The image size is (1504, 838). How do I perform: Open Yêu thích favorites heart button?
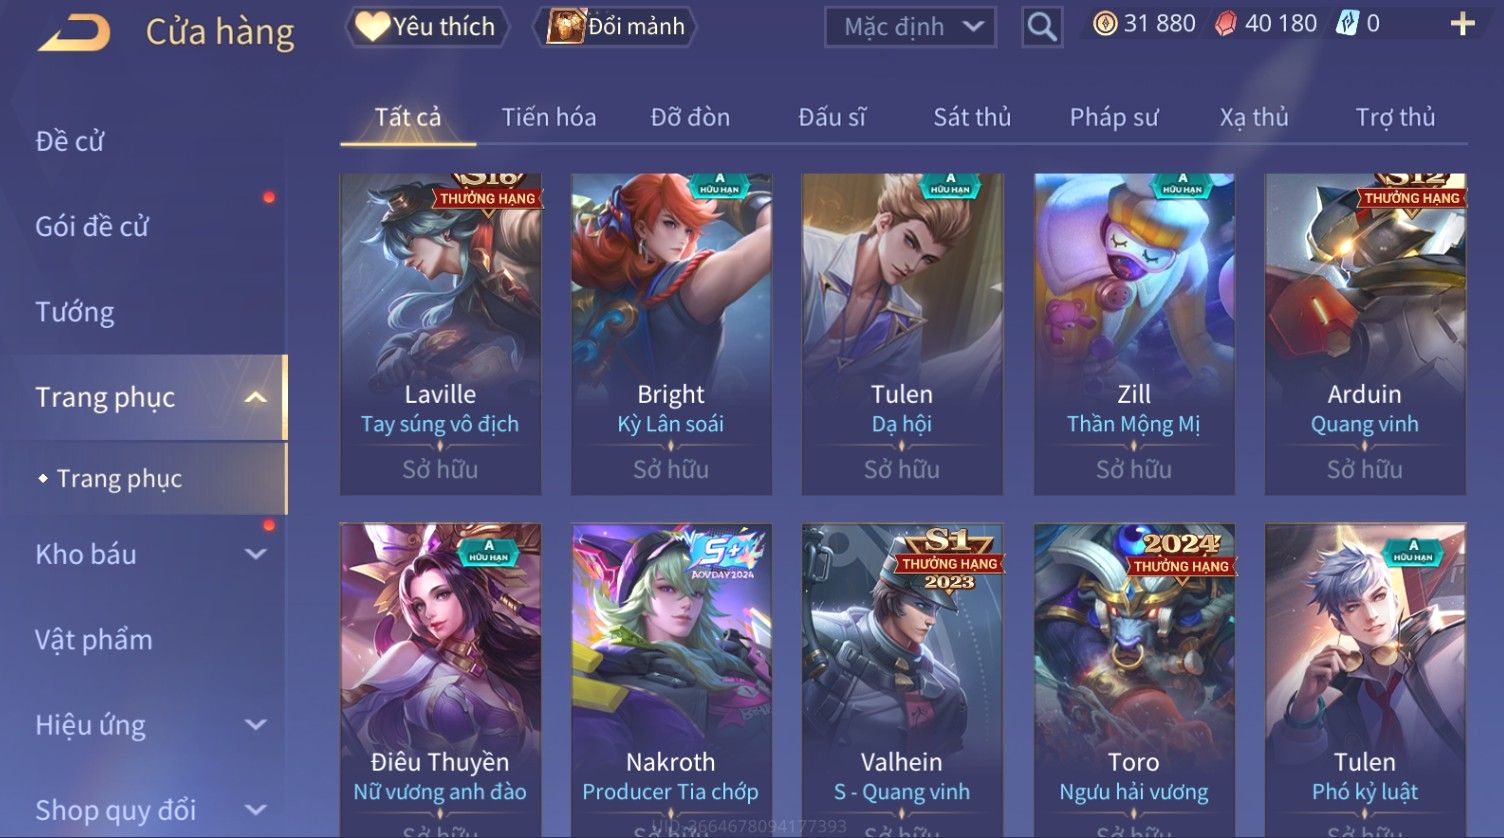(427, 27)
